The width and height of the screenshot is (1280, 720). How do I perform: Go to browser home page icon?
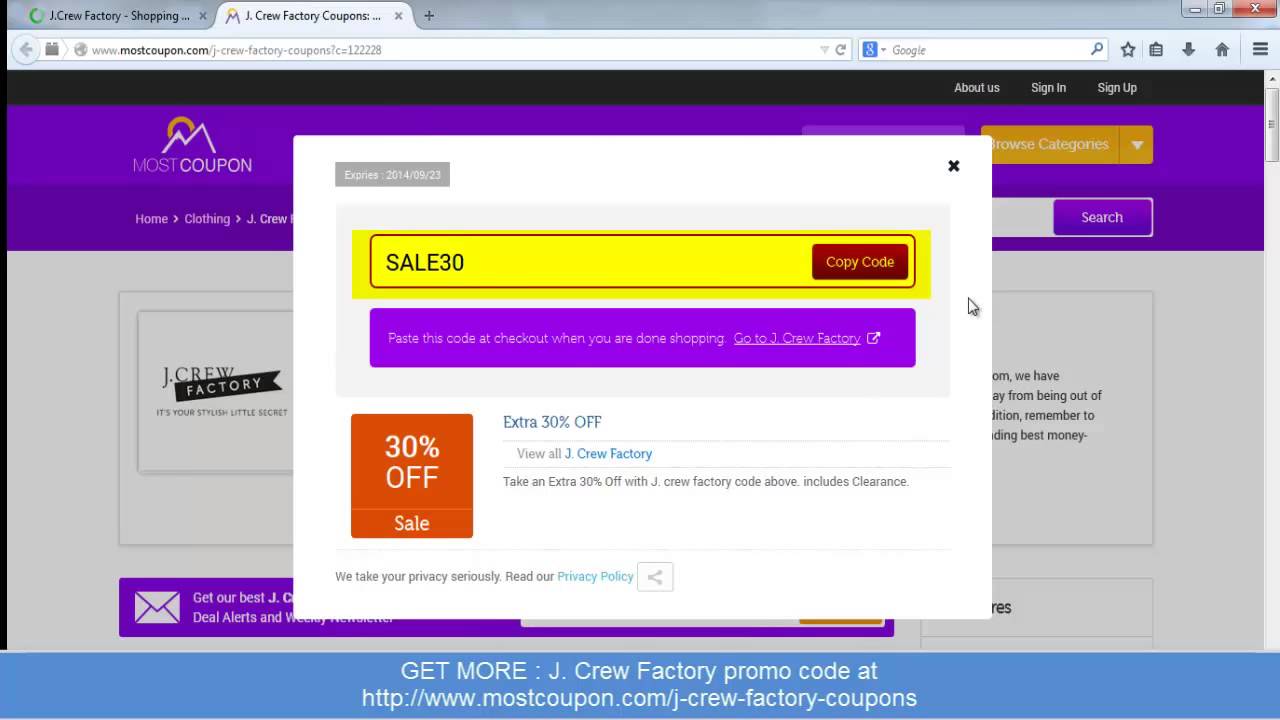[1222, 49]
